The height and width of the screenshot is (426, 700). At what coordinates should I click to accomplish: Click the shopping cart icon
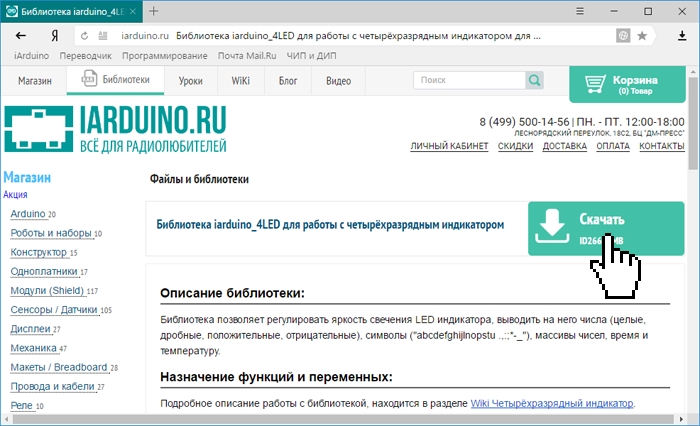(x=595, y=84)
